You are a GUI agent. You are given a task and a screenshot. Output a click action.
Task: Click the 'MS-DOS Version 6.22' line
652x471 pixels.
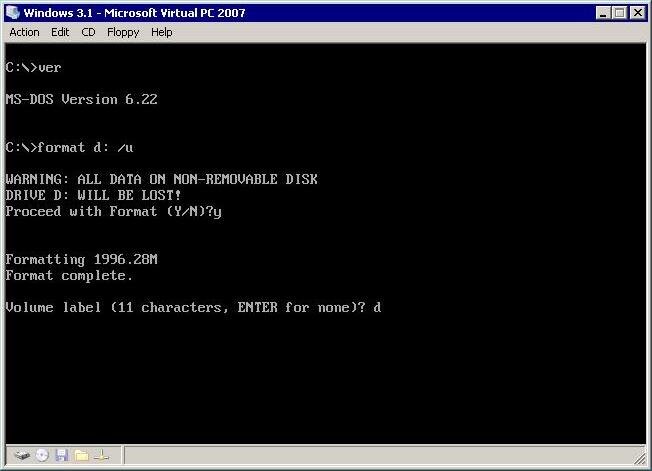coord(82,99)
